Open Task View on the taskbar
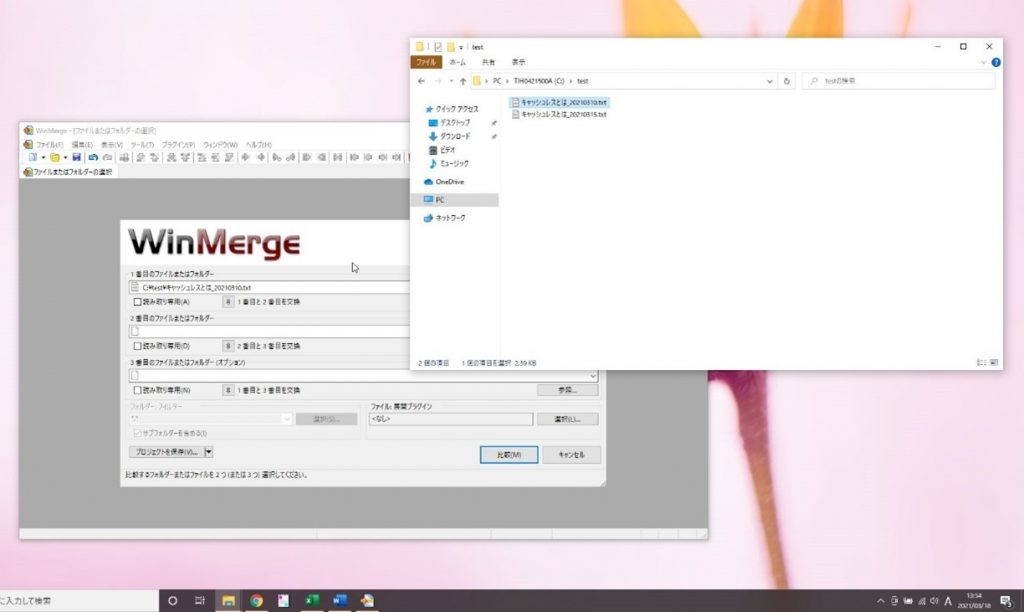The image size is (1024, 612). coord(200,600)
